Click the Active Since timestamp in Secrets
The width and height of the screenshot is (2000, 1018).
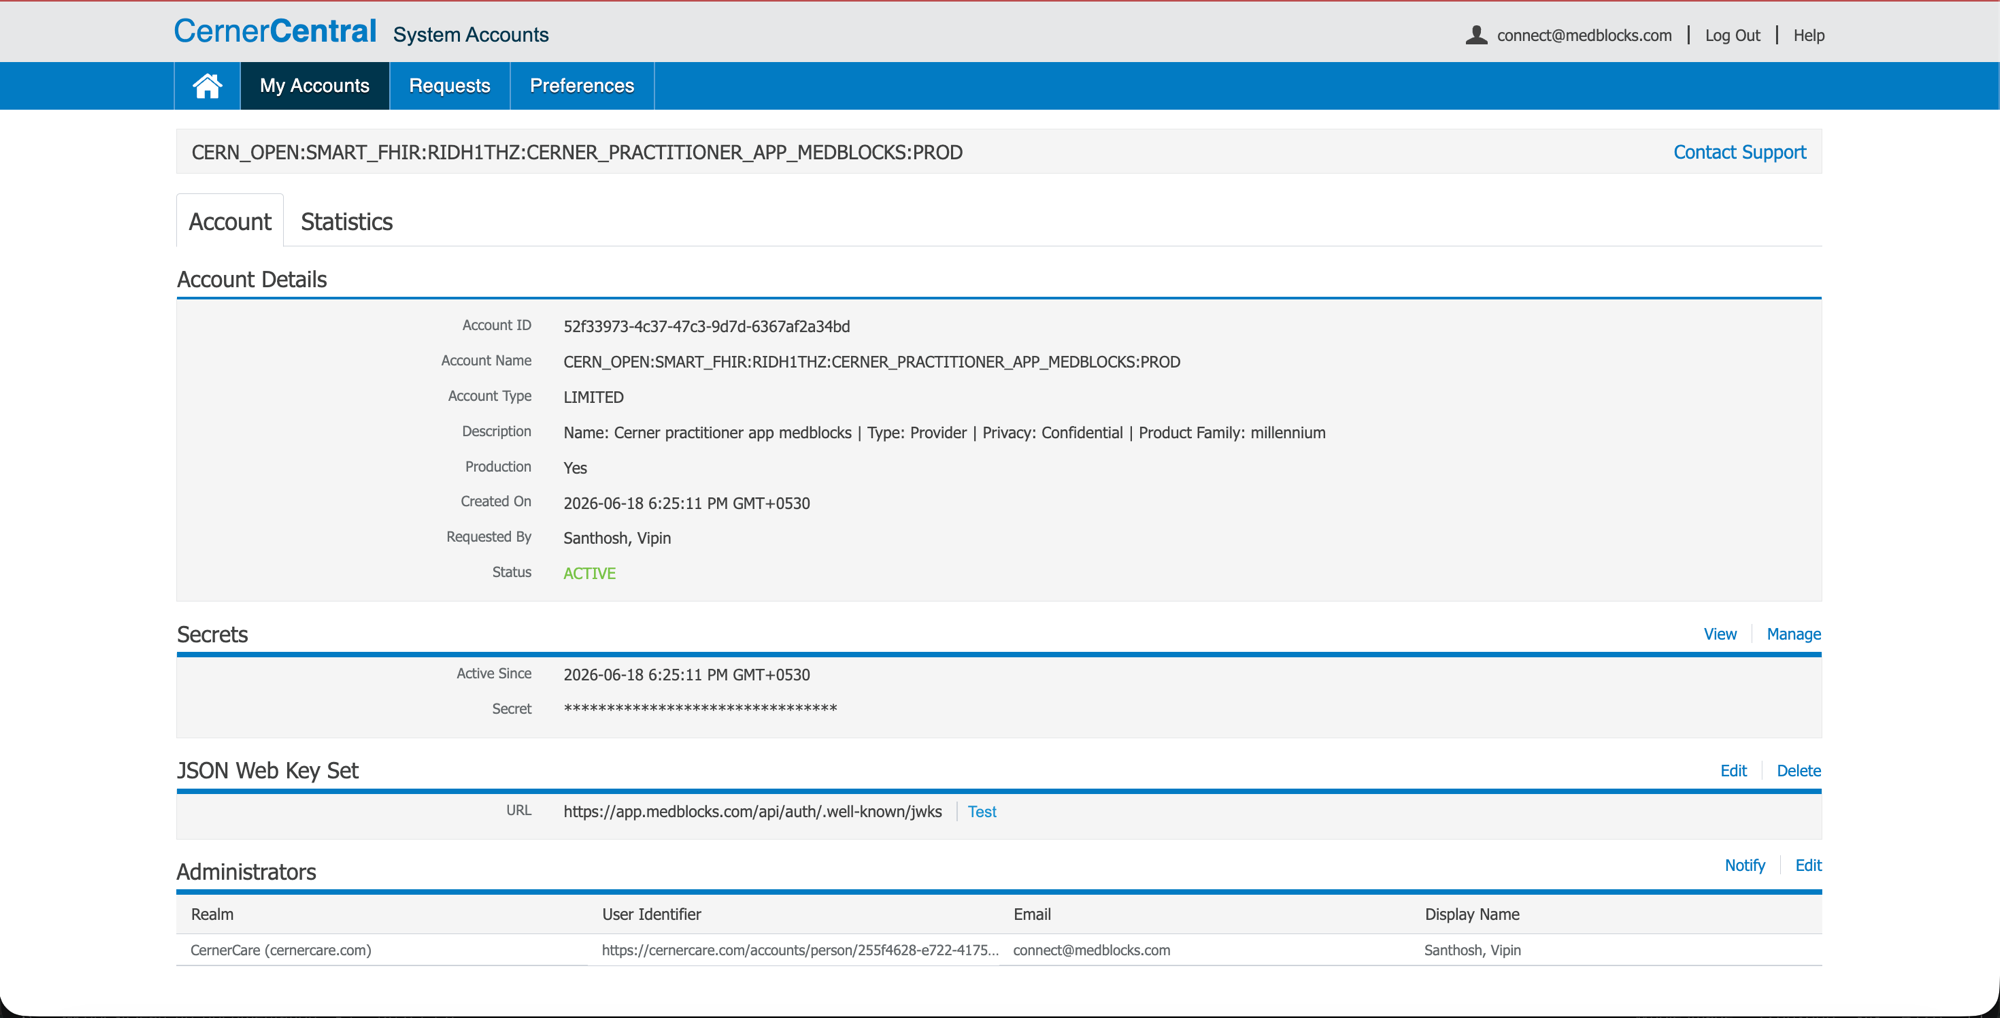tap(687, 675)
